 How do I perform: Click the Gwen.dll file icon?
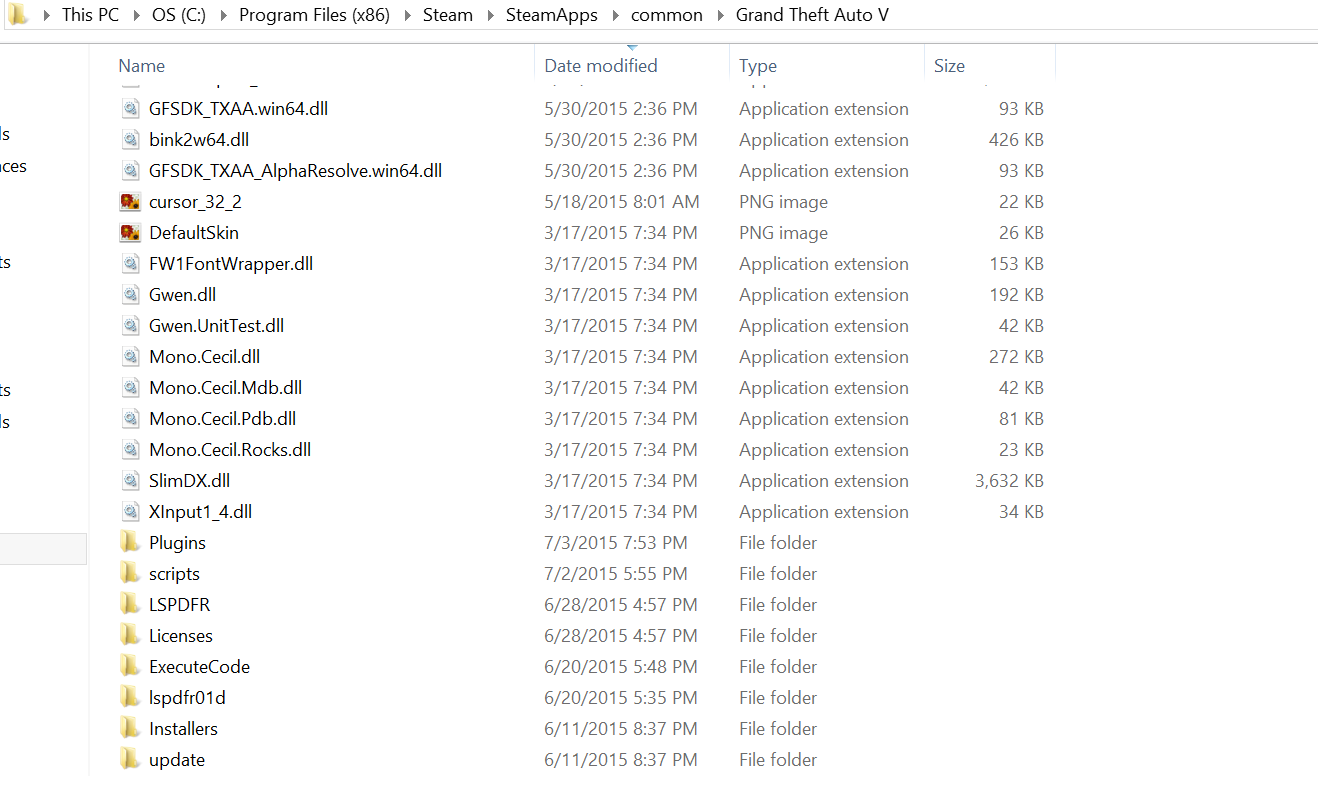pos(130,295)
